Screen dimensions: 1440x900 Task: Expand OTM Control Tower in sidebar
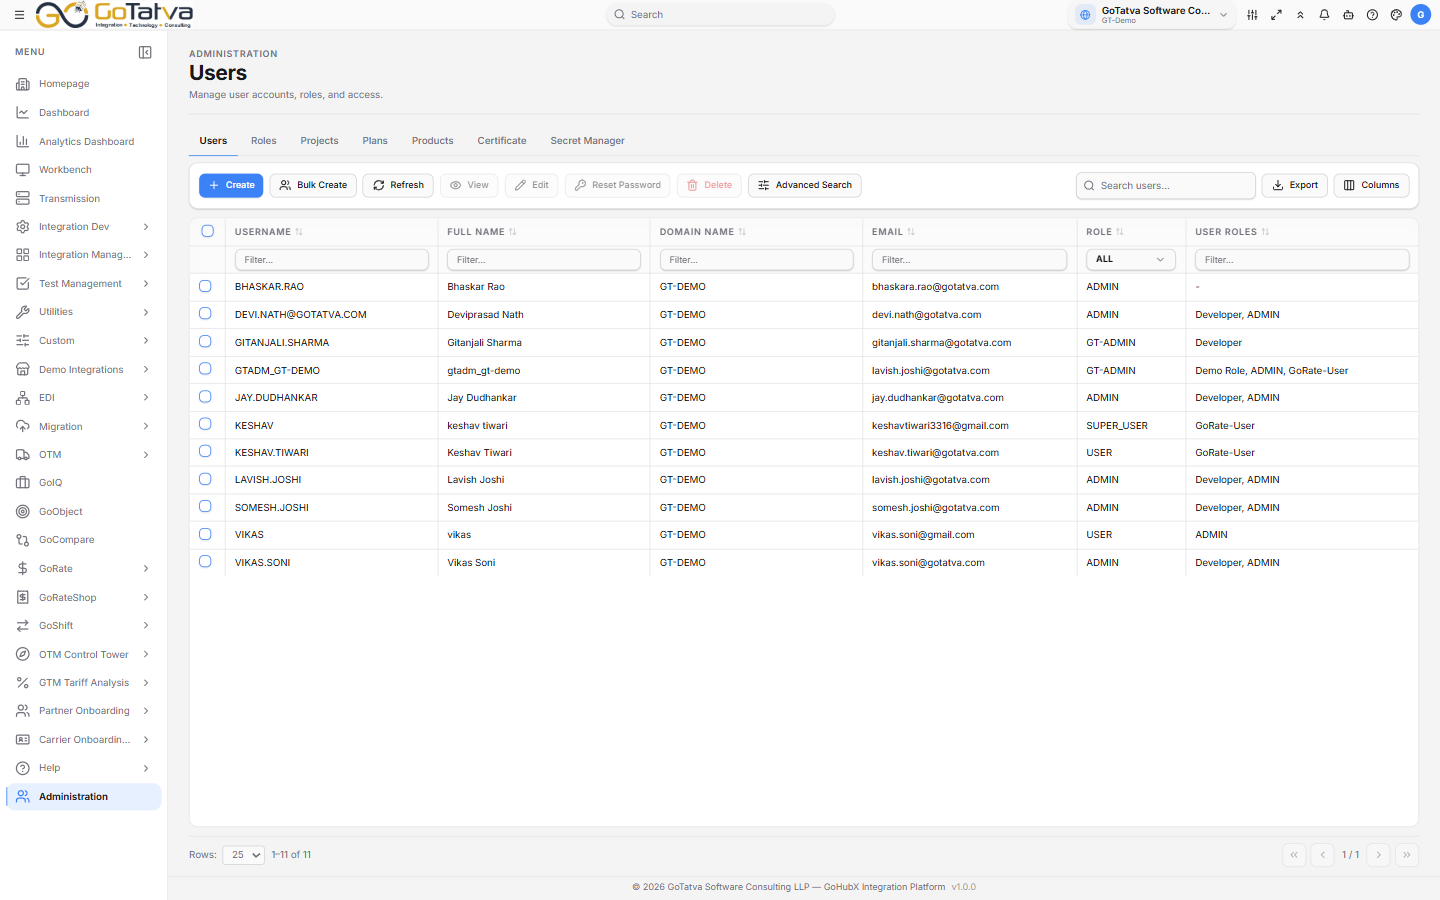tap(83, 655)
